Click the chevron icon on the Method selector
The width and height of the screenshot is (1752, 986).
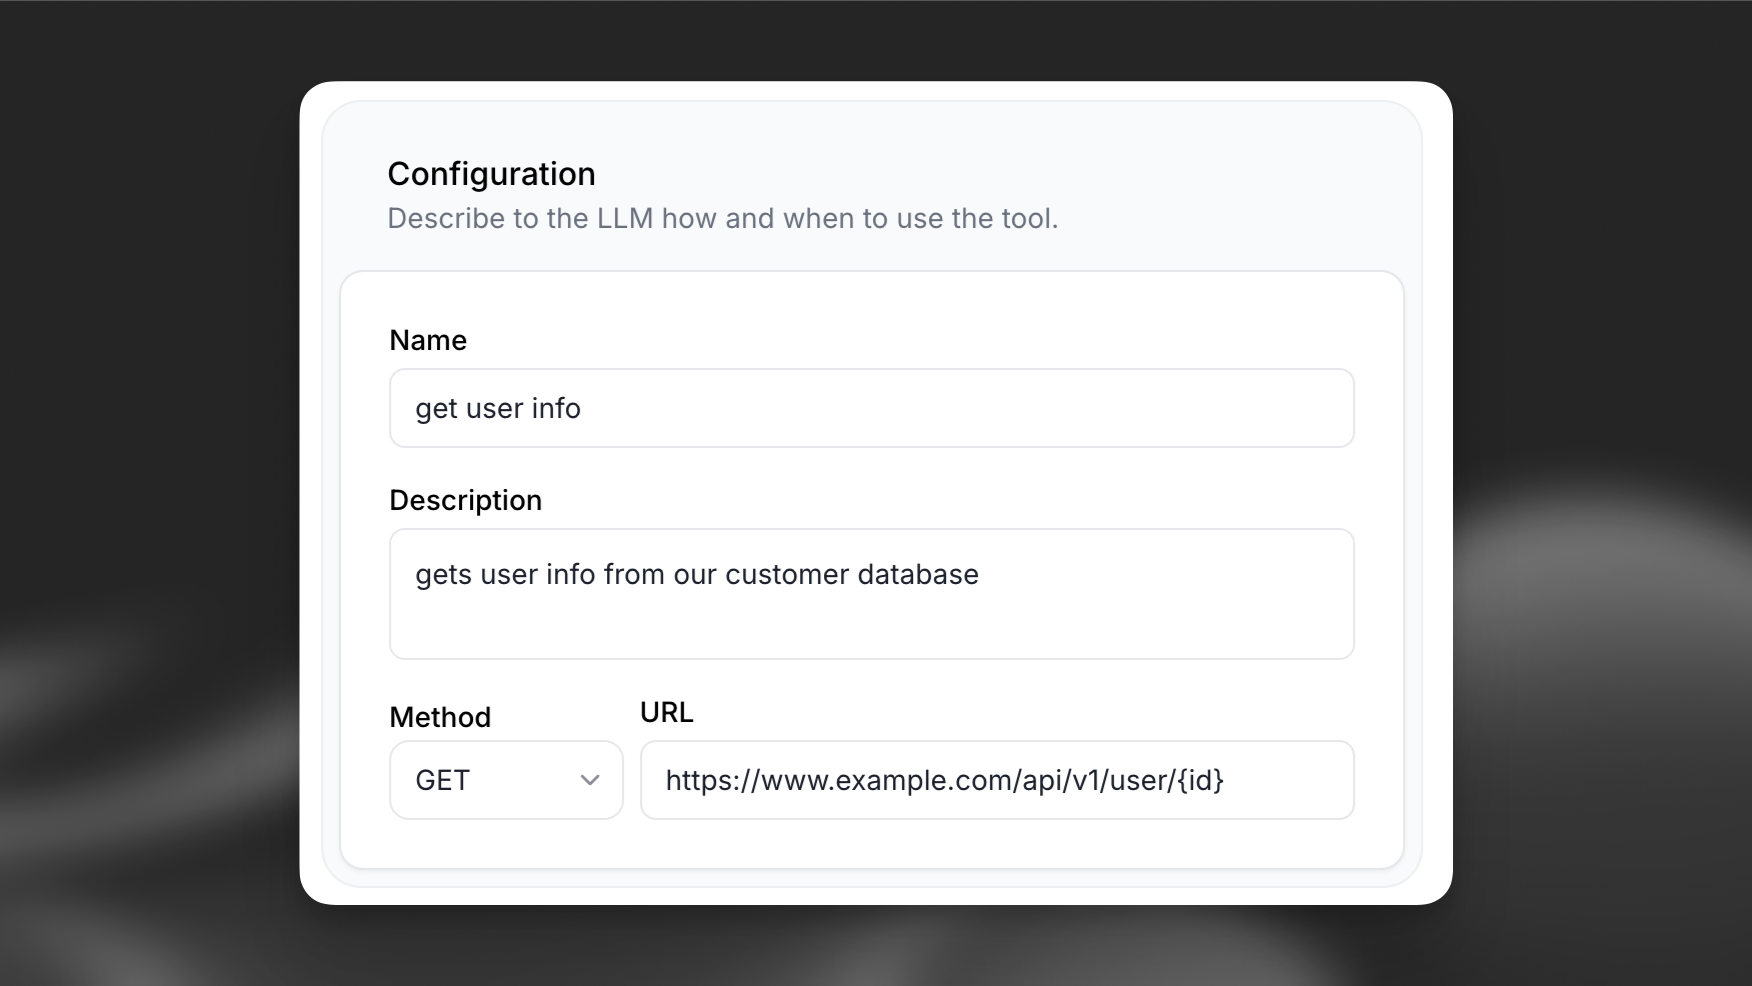click(589, 780)
